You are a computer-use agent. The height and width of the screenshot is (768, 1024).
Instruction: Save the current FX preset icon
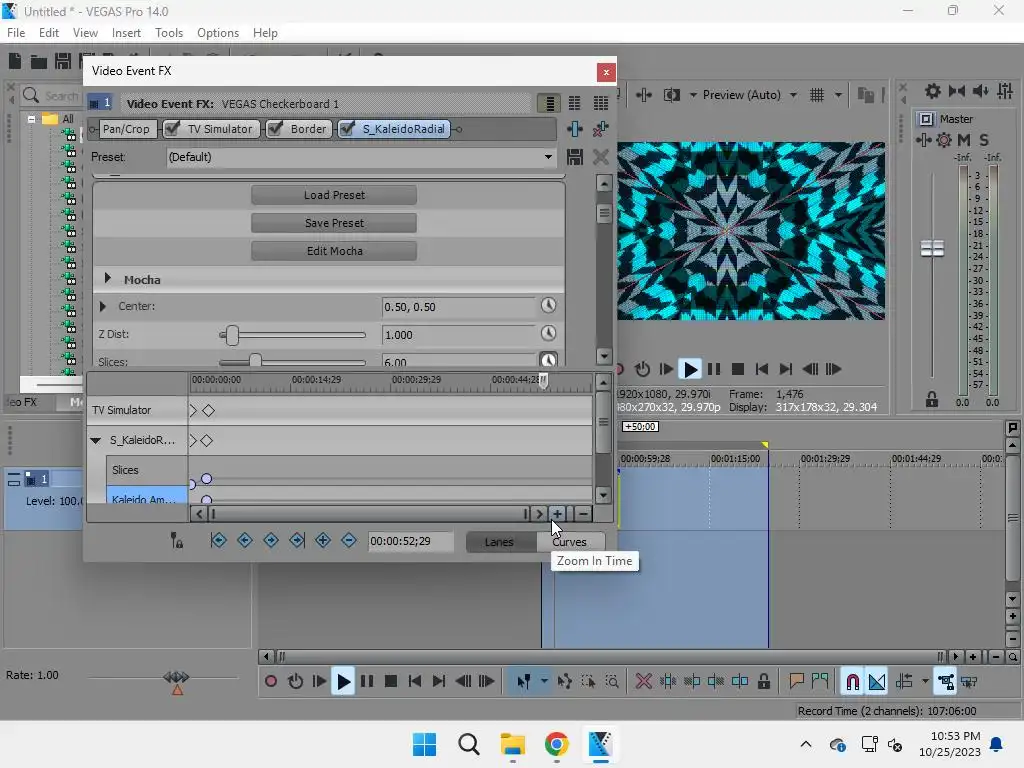tap(575, 157)
